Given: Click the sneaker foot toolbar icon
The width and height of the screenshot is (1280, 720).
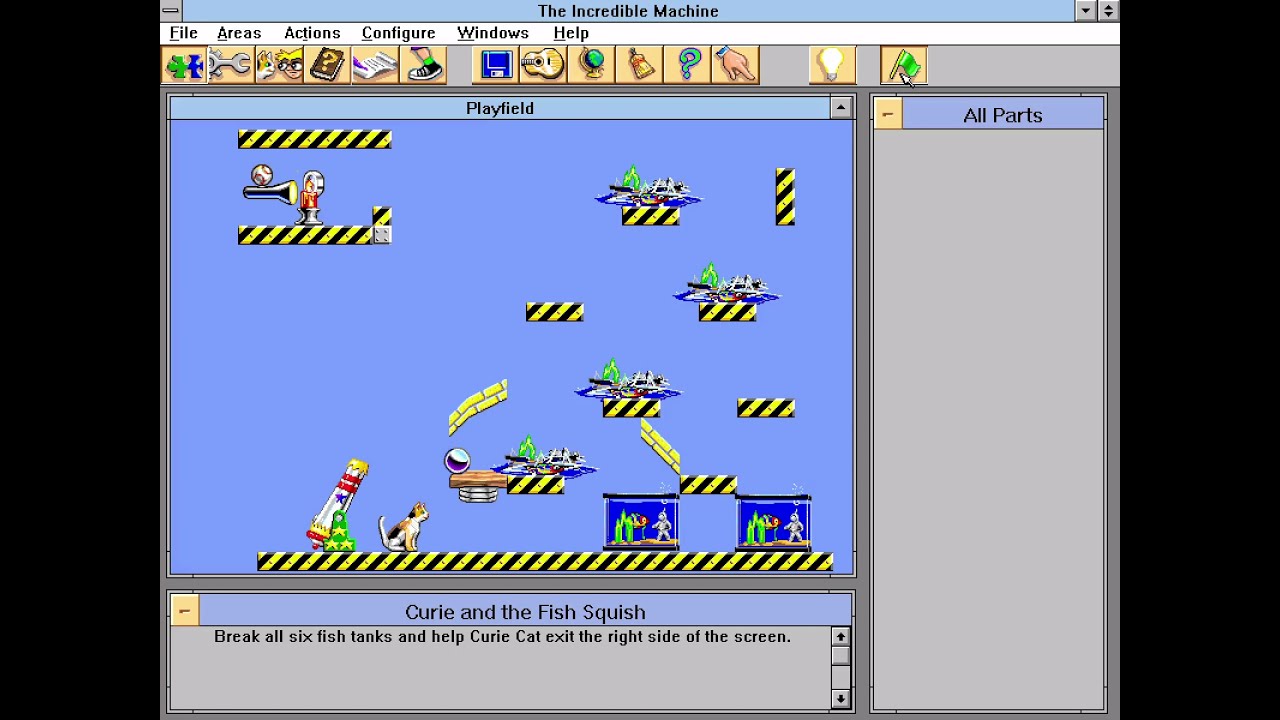Looking at the screenshot, I should (423, 65).
